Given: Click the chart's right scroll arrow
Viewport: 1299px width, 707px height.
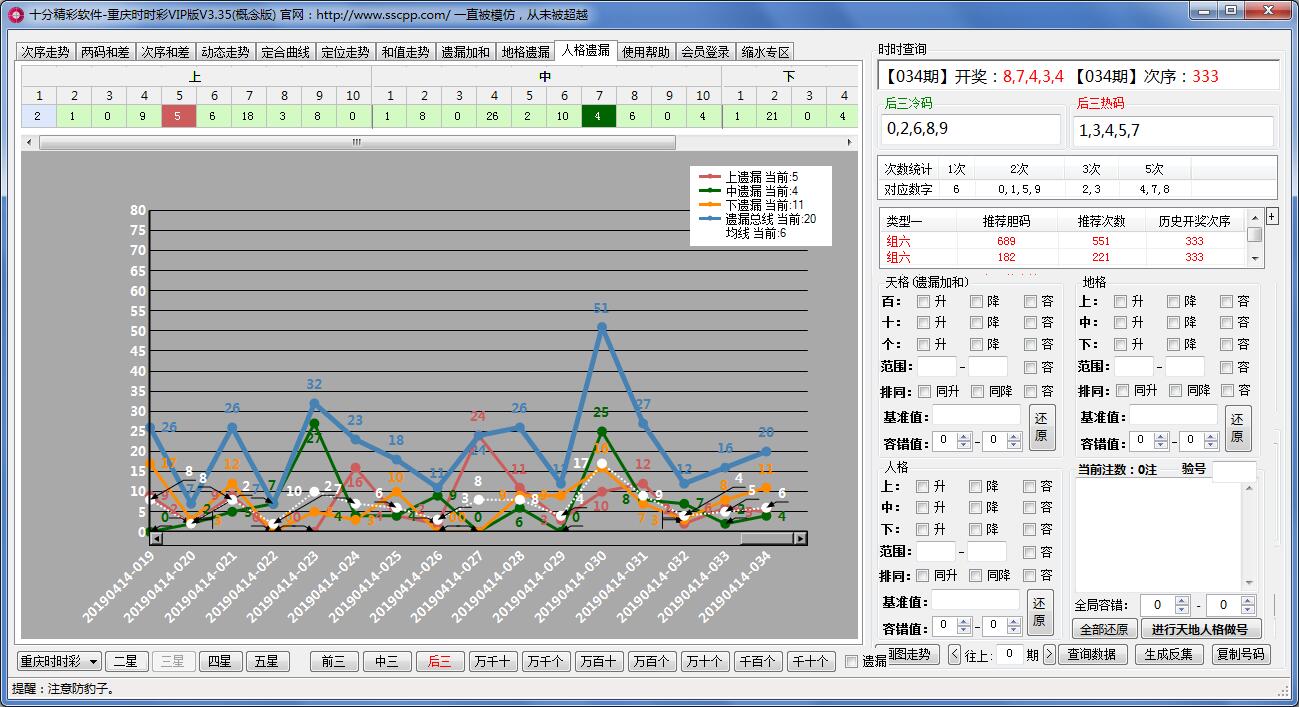Looking at the screenshot, I should click(x=799, y=538).
